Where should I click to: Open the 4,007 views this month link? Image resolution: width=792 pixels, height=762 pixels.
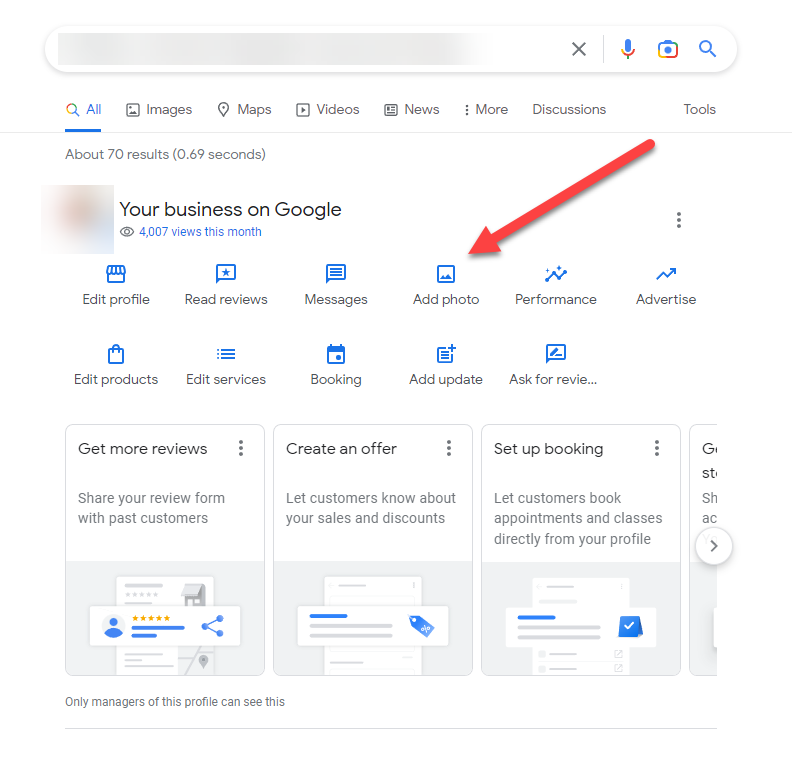click(201, 232)
